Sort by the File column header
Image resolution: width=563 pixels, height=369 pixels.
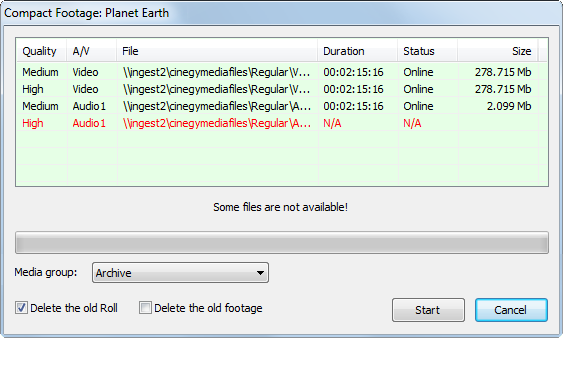point(217,51)
